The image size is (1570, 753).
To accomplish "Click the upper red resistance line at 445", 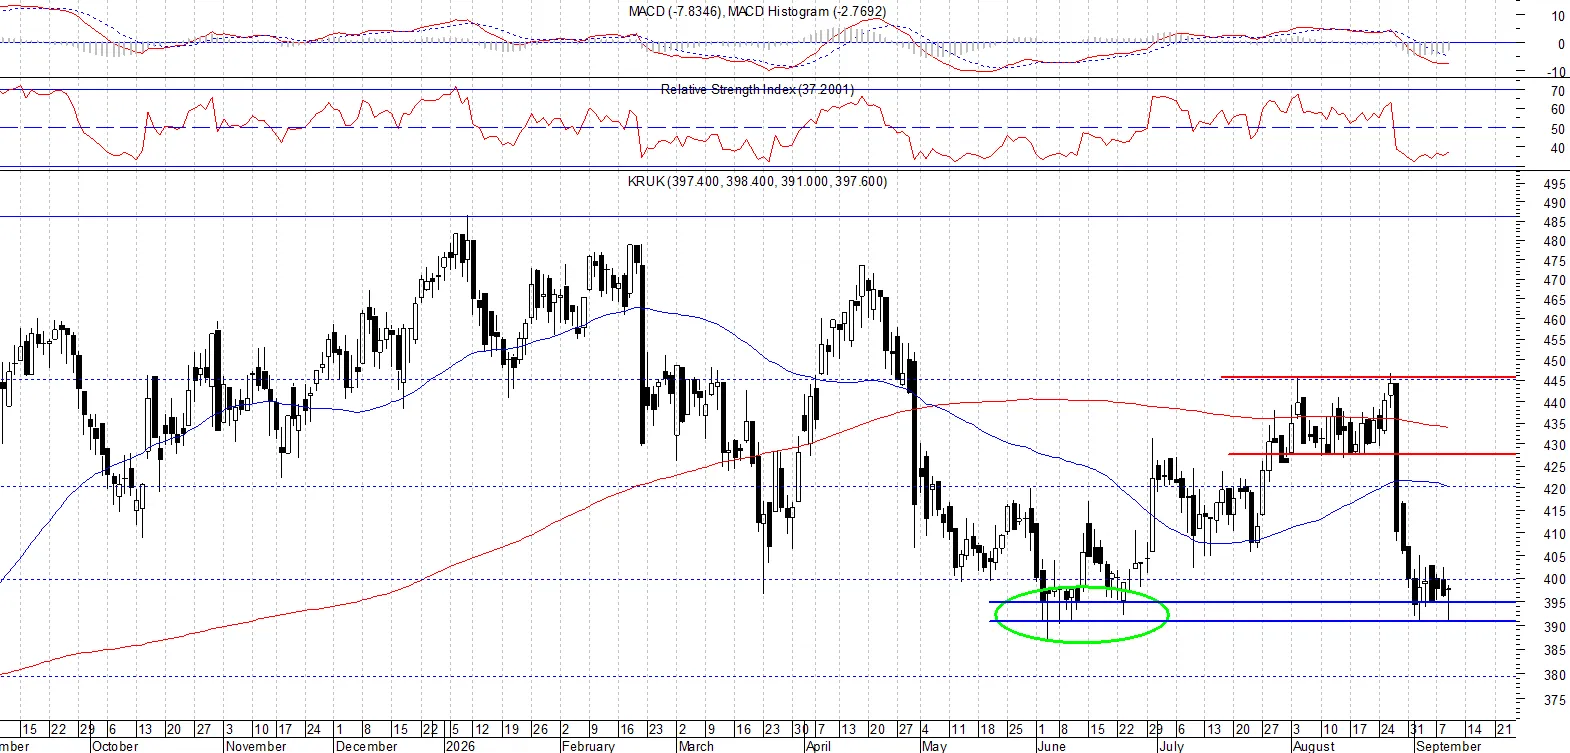I will click(1368, 377).
